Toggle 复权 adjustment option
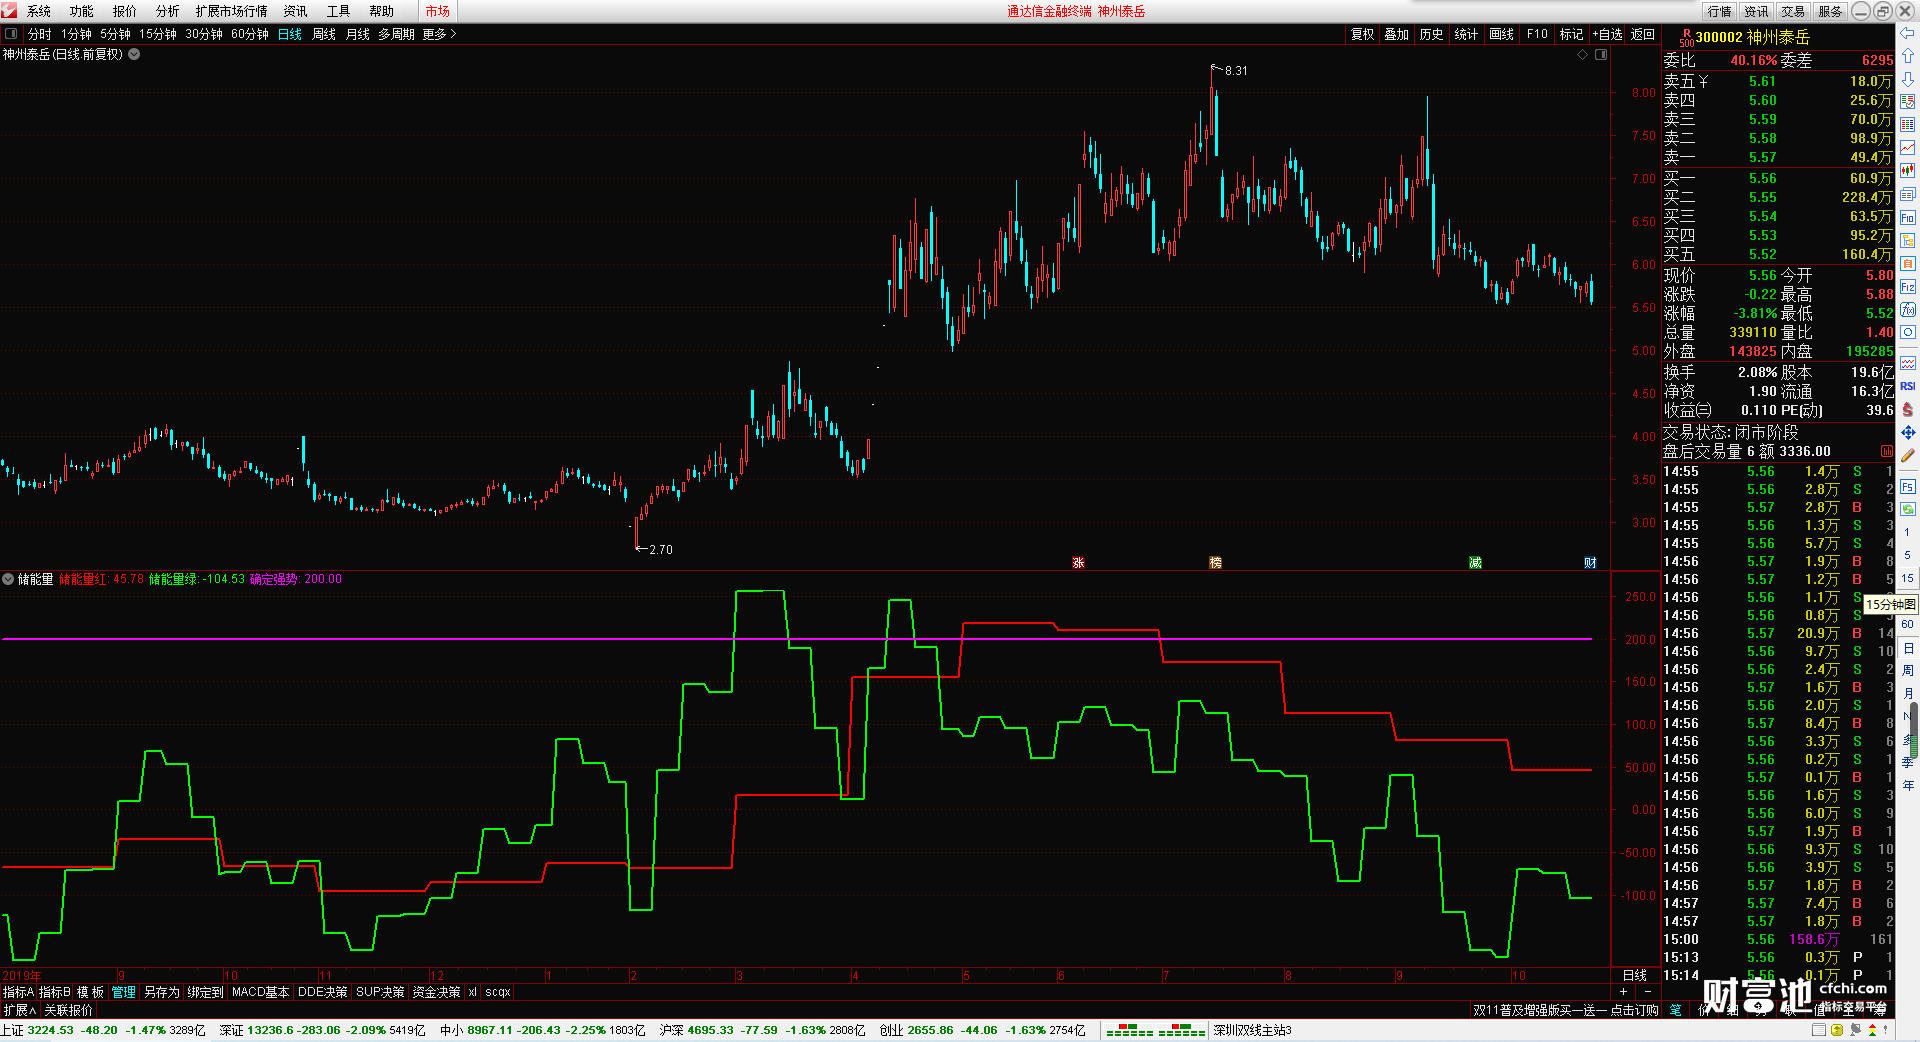The width and height of the screenshot is (1920, 1042). 1362,34
